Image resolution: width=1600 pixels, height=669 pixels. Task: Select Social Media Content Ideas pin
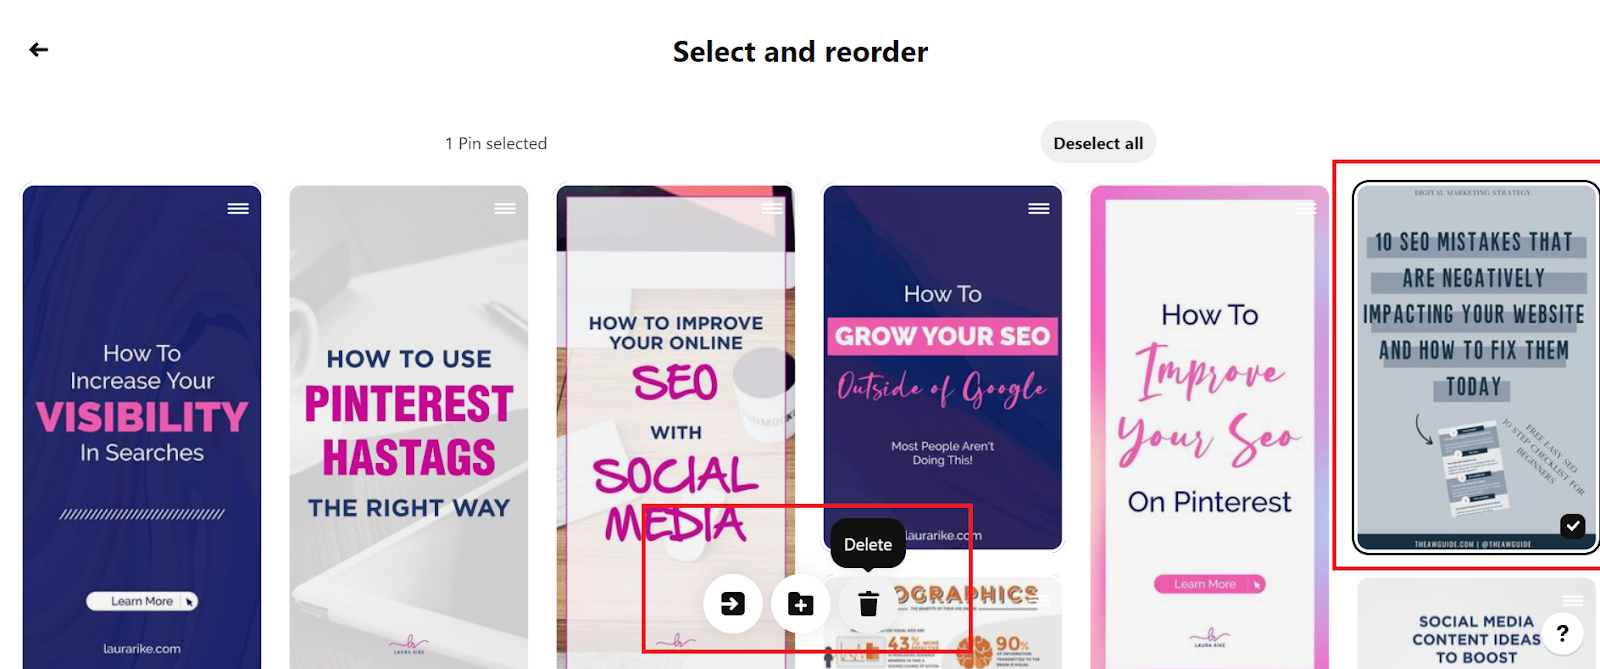1476,624
